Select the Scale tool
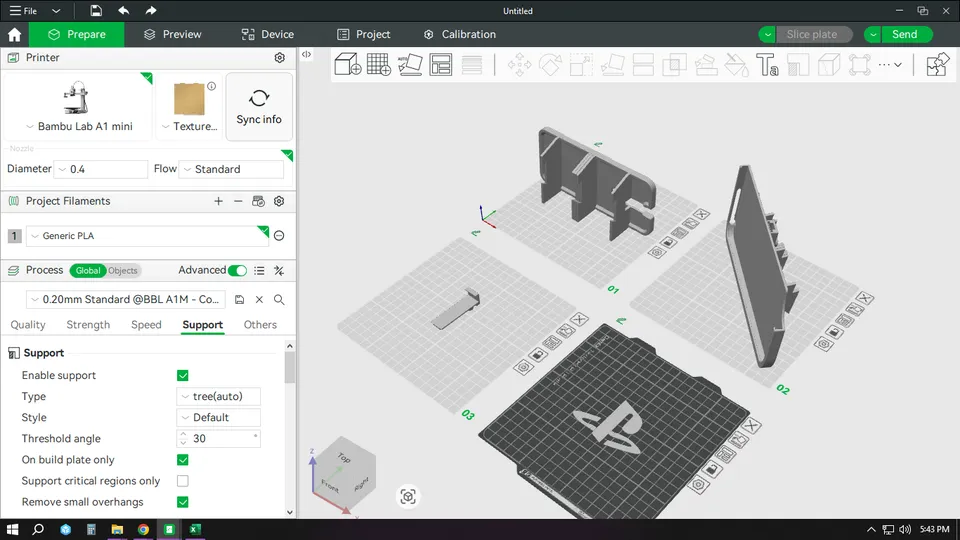The width and height of the screenshot is (960, 540). [581, 64]
